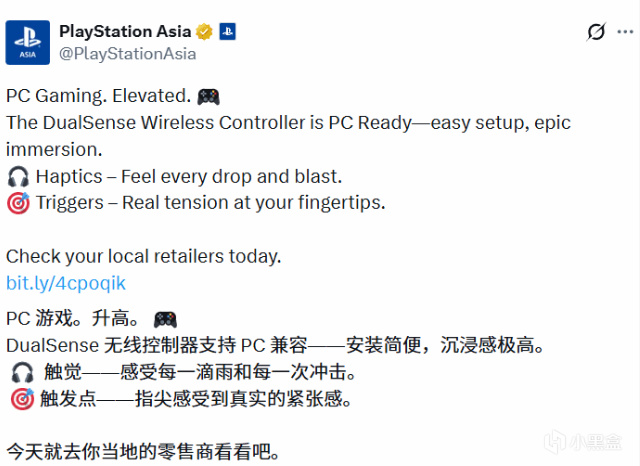Image resolution: width=640 pixels, height=466 pixels.
Task: Click the controller emoji after 'PC 游戏。升高。'
Action: pos(165,320)
